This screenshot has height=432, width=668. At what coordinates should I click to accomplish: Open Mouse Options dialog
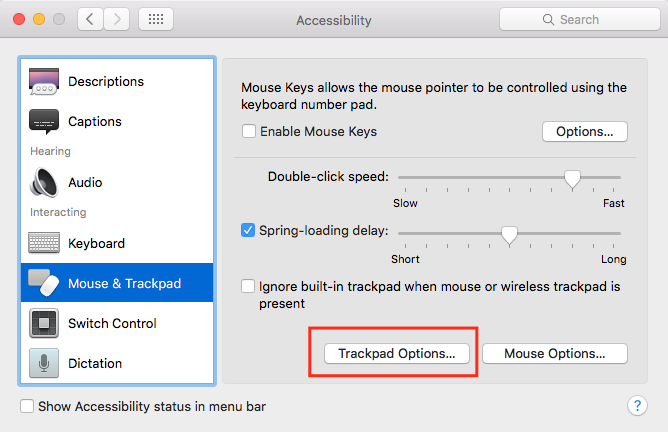pyautogui.click(x=554, y=353)
